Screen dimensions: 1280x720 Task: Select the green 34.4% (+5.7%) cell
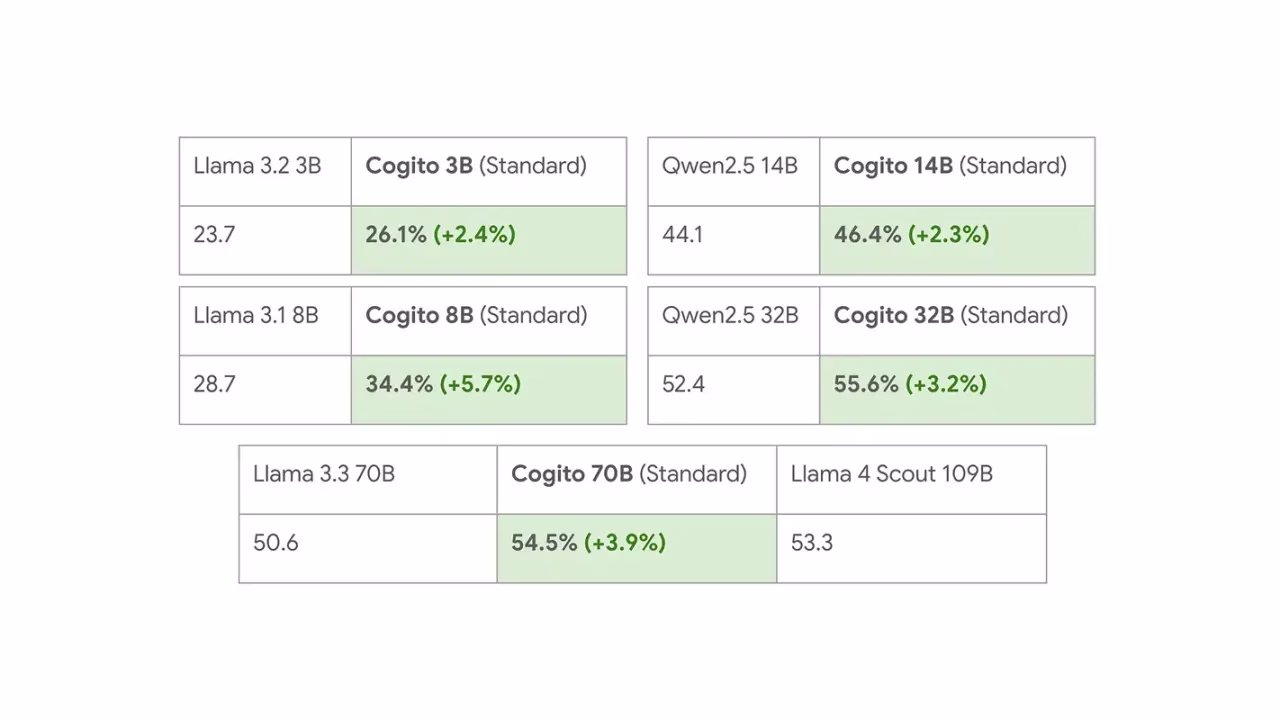[489, 389]
